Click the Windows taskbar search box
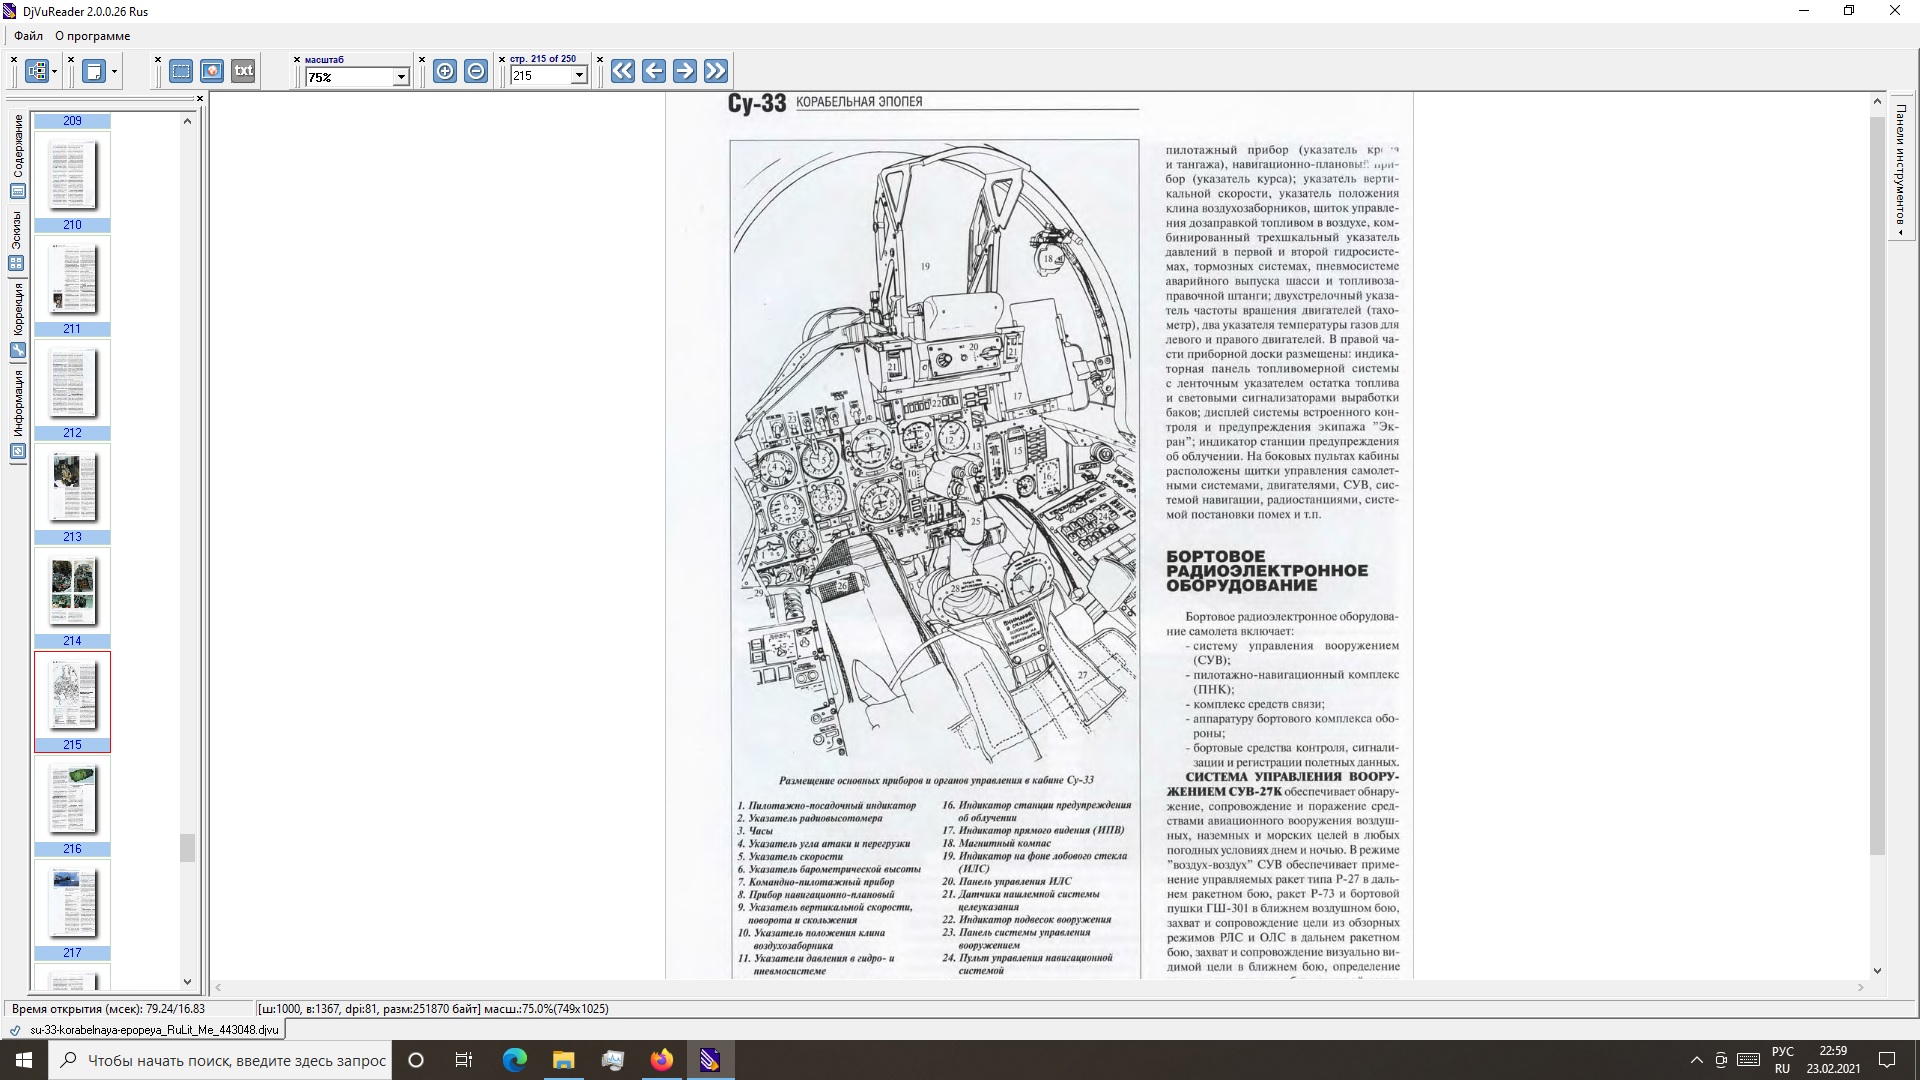The height and width of the screenshot is (1080, 1920). (x=220, y=1060)
